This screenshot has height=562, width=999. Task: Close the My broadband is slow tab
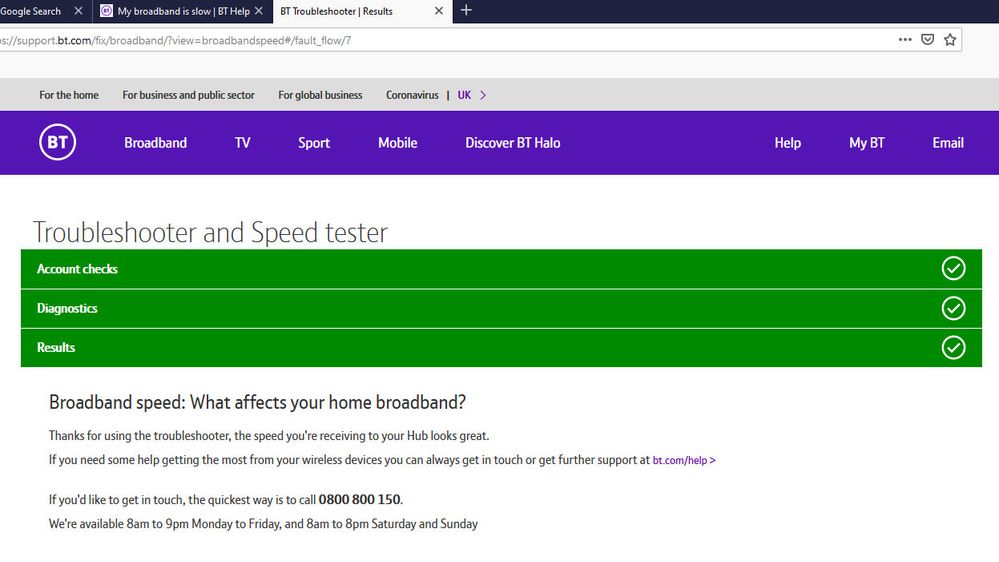point(259,11)
